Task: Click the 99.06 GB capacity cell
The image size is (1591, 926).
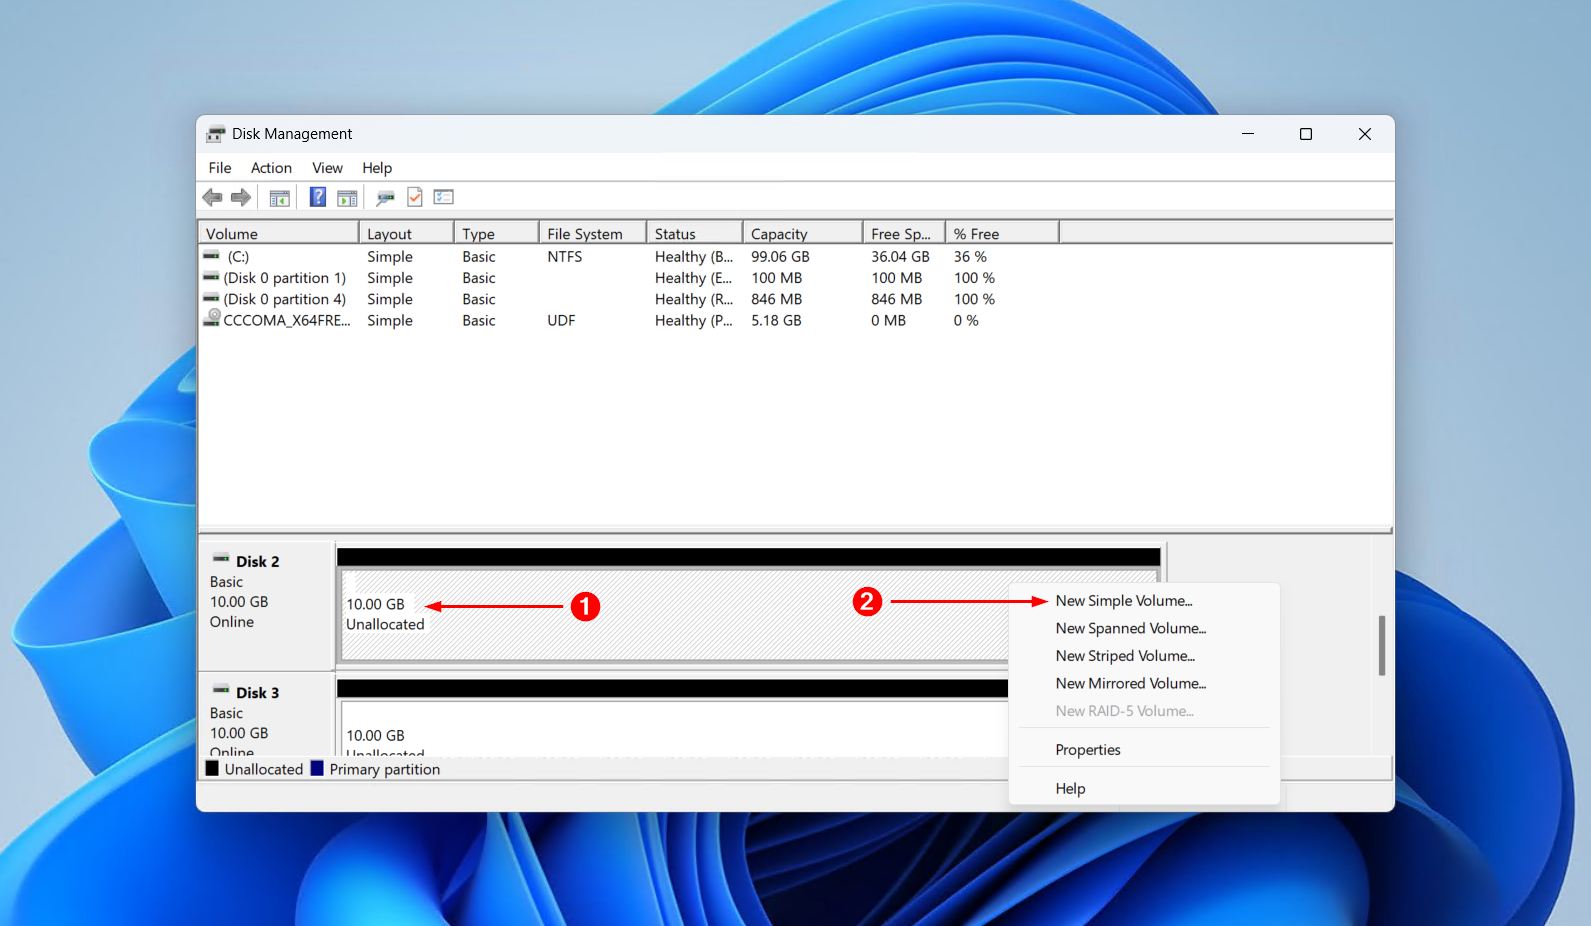Action: (x=780, y=257)
